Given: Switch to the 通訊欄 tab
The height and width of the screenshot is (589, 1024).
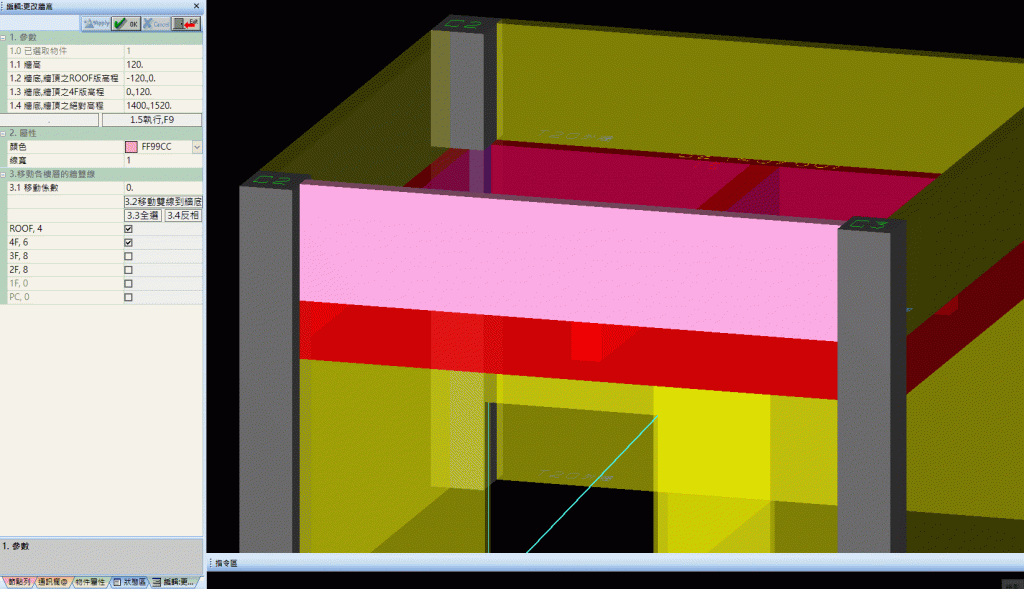Looking at the screenshot, I should point(52,582).
